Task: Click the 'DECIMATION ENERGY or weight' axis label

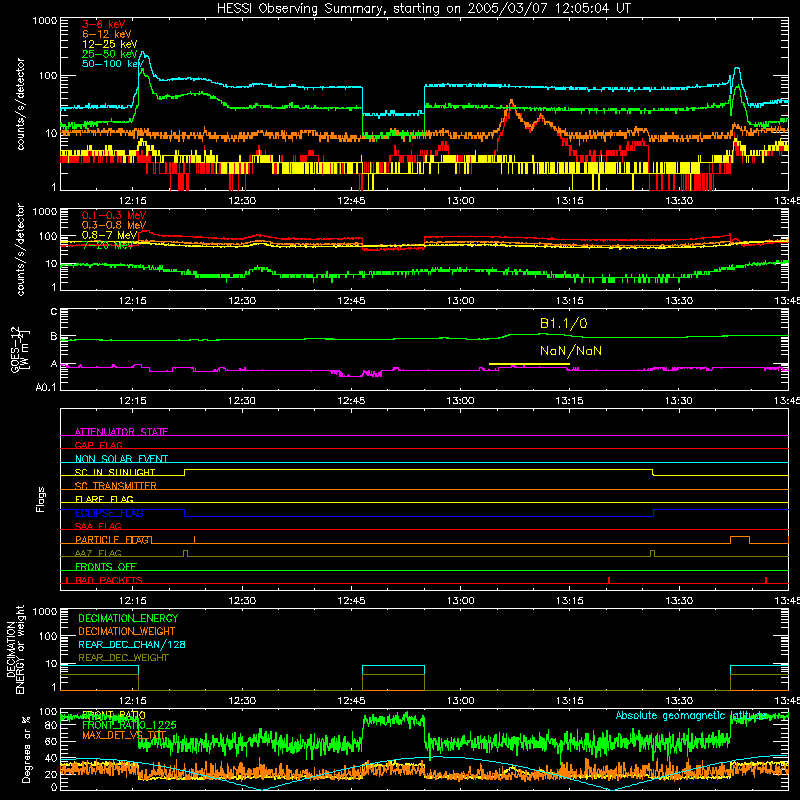Action: [x=15, y=649]
